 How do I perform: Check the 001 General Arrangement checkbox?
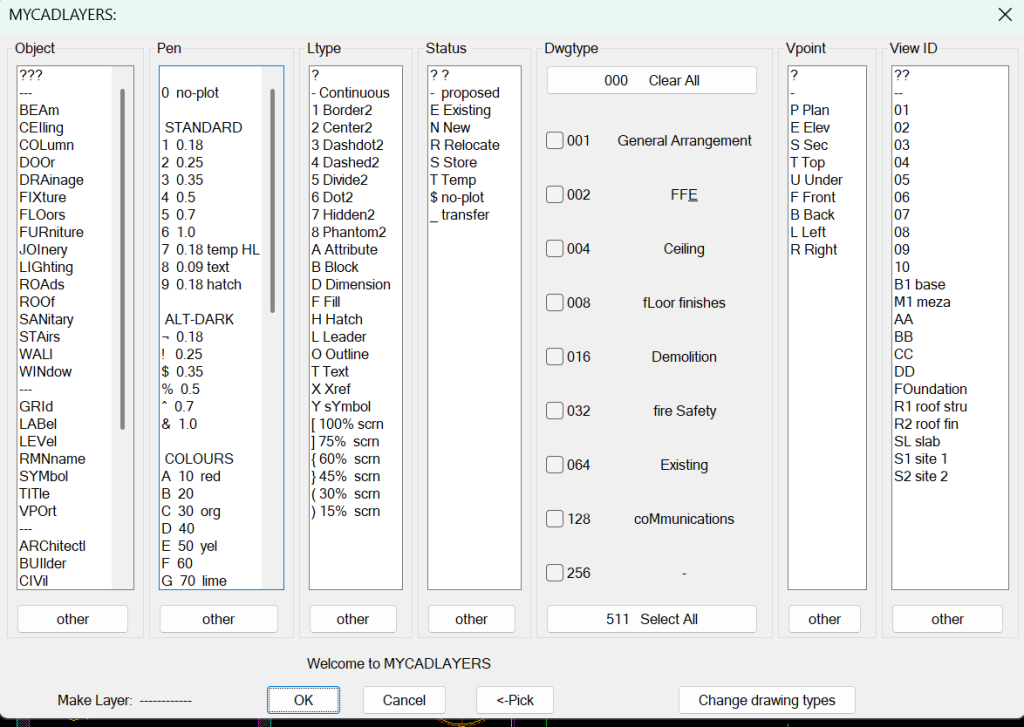coord(554,140)
